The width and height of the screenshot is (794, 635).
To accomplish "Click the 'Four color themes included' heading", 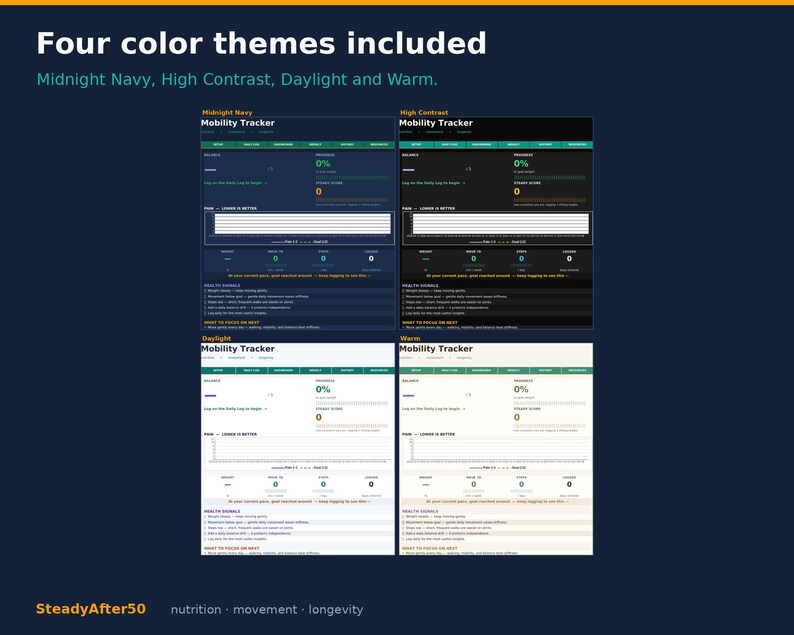I will point(261,43).
